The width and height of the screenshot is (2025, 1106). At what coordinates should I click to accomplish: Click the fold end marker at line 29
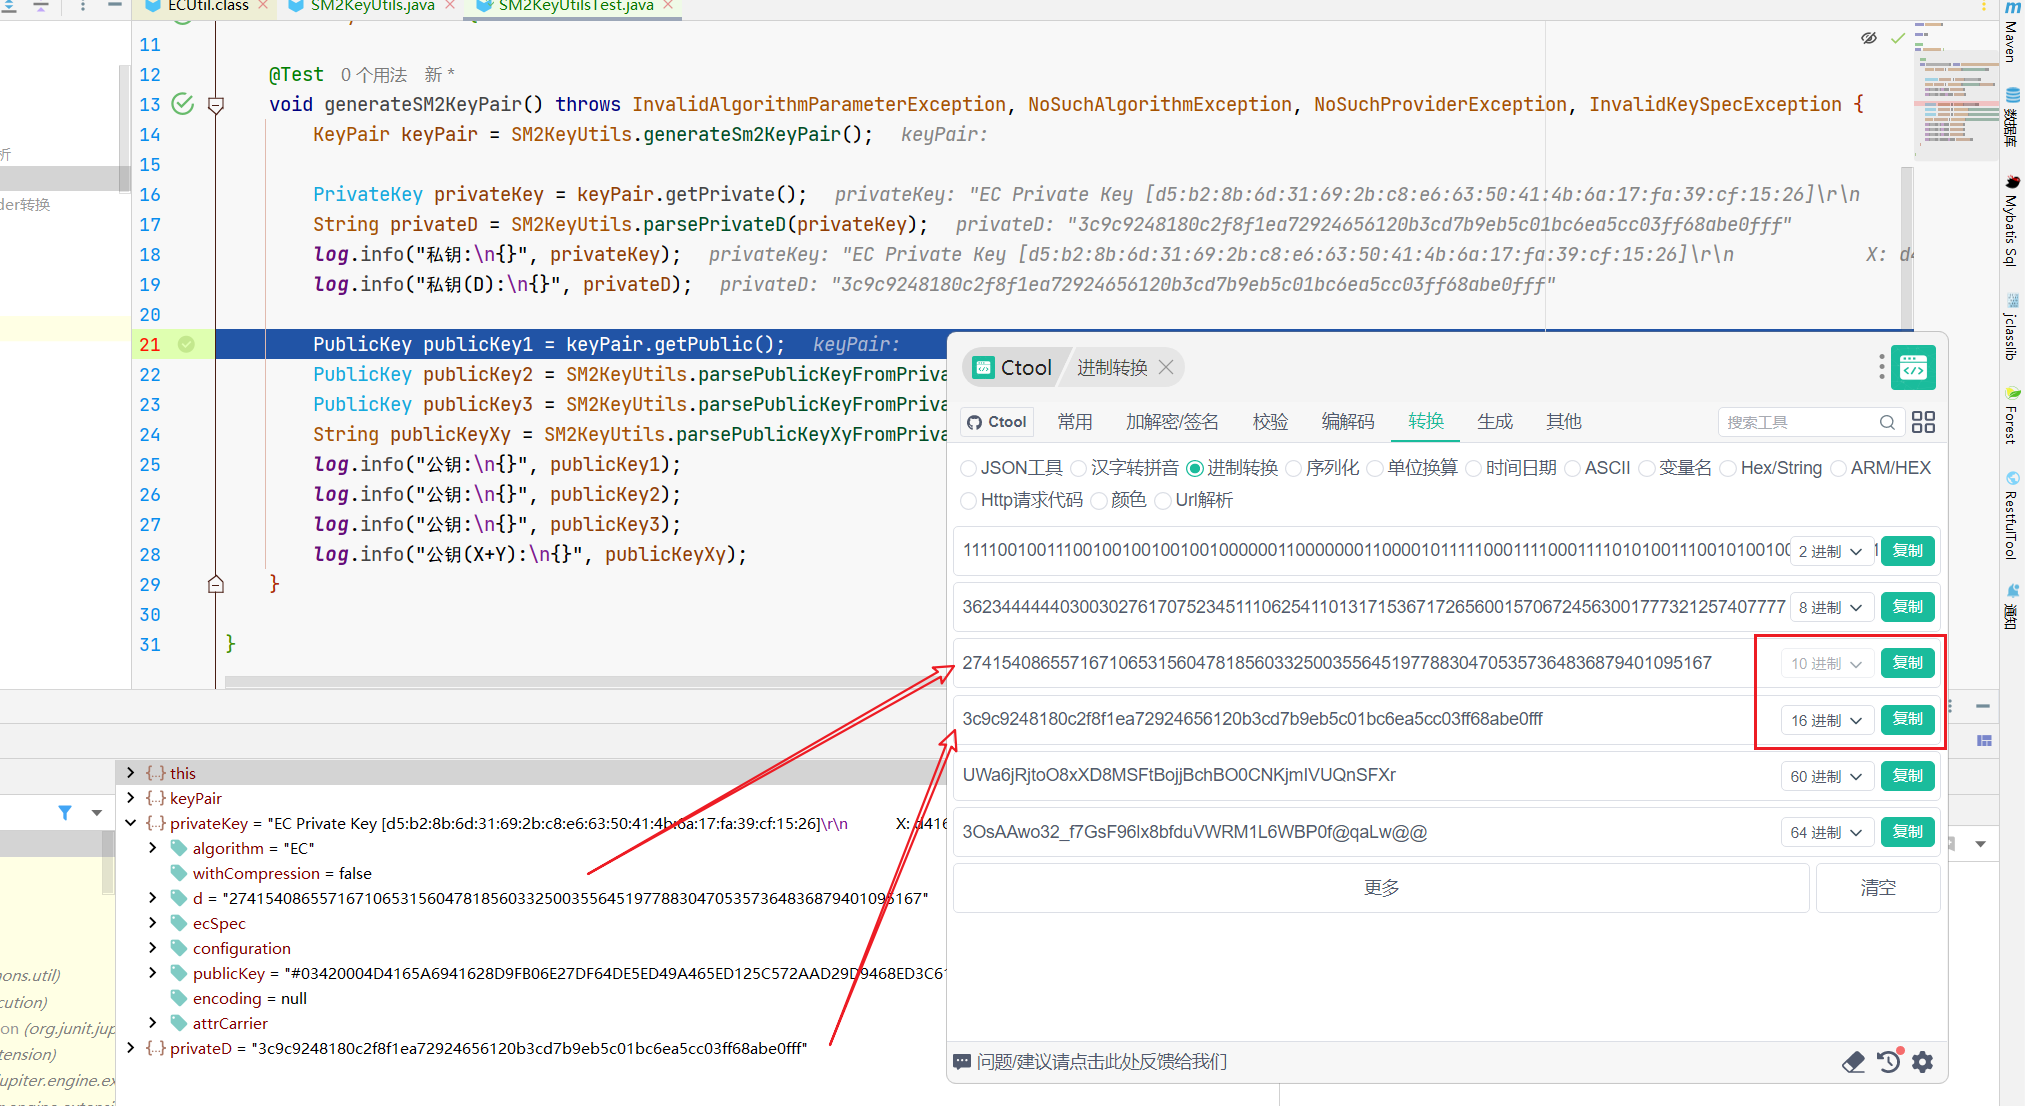215,584
